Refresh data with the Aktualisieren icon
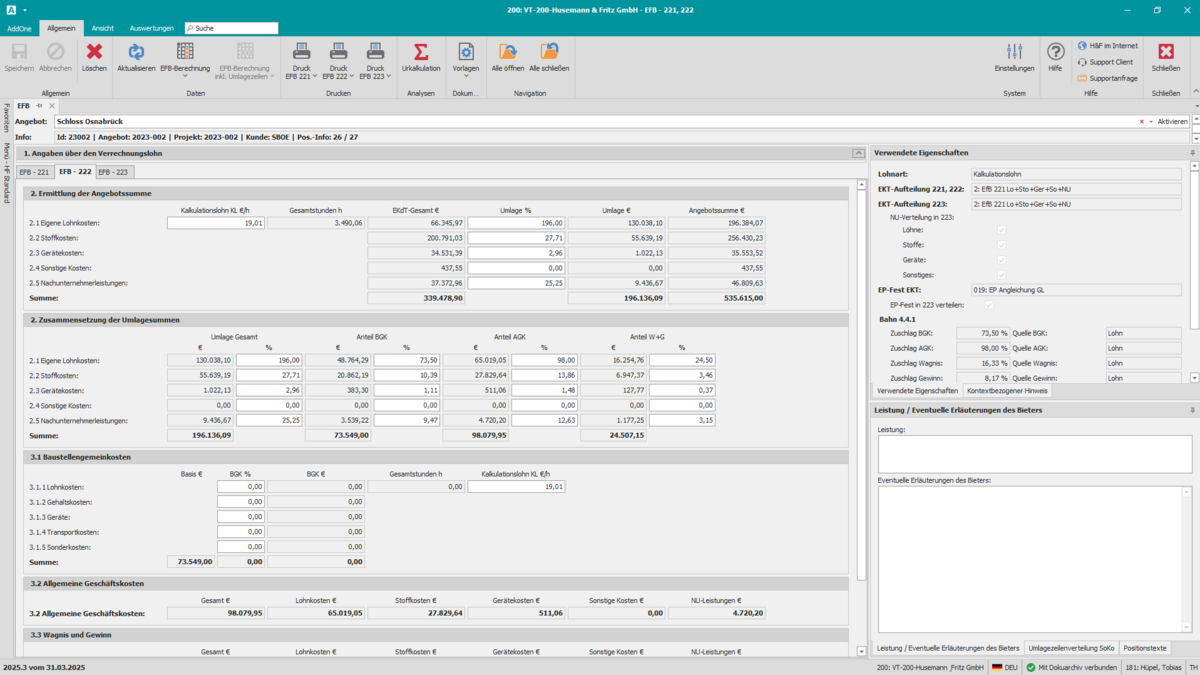The height and width of the screenshot is (675, 1200). click(136, 52)
